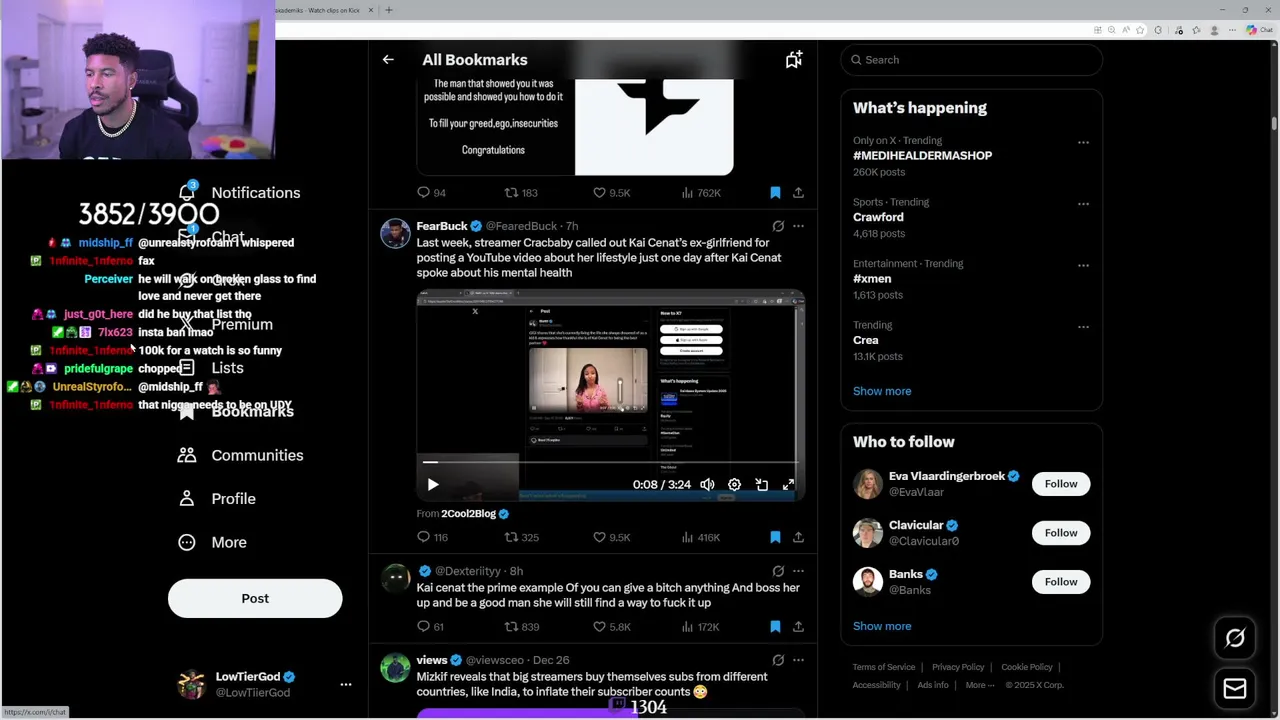Enter fullscreen on the FearBuck video
Image resolution: width=1280 pixels, height=720 pixels.
(x=788, y=484)
